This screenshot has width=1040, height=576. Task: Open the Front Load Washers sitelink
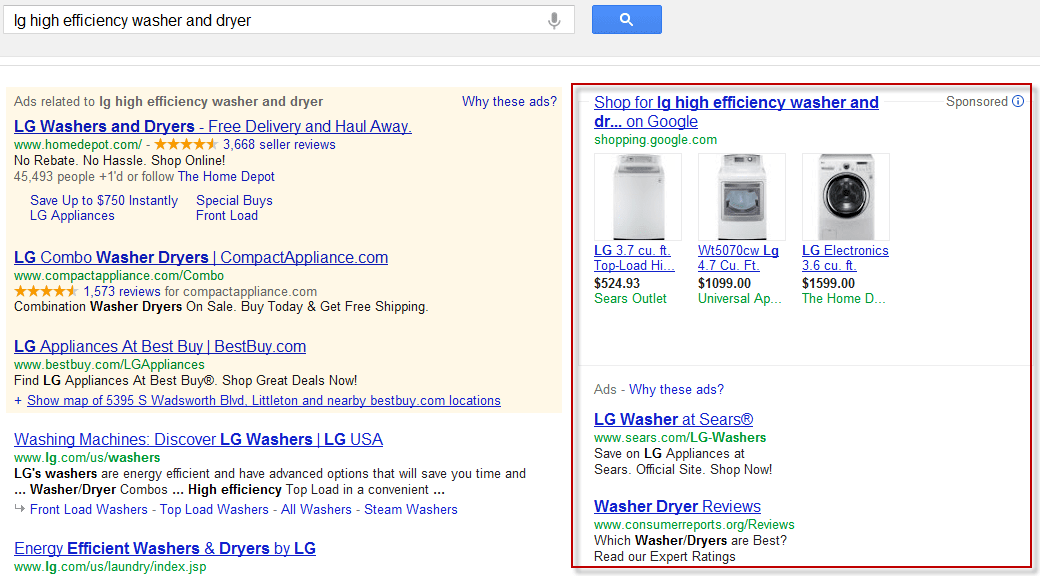(89, 510)
